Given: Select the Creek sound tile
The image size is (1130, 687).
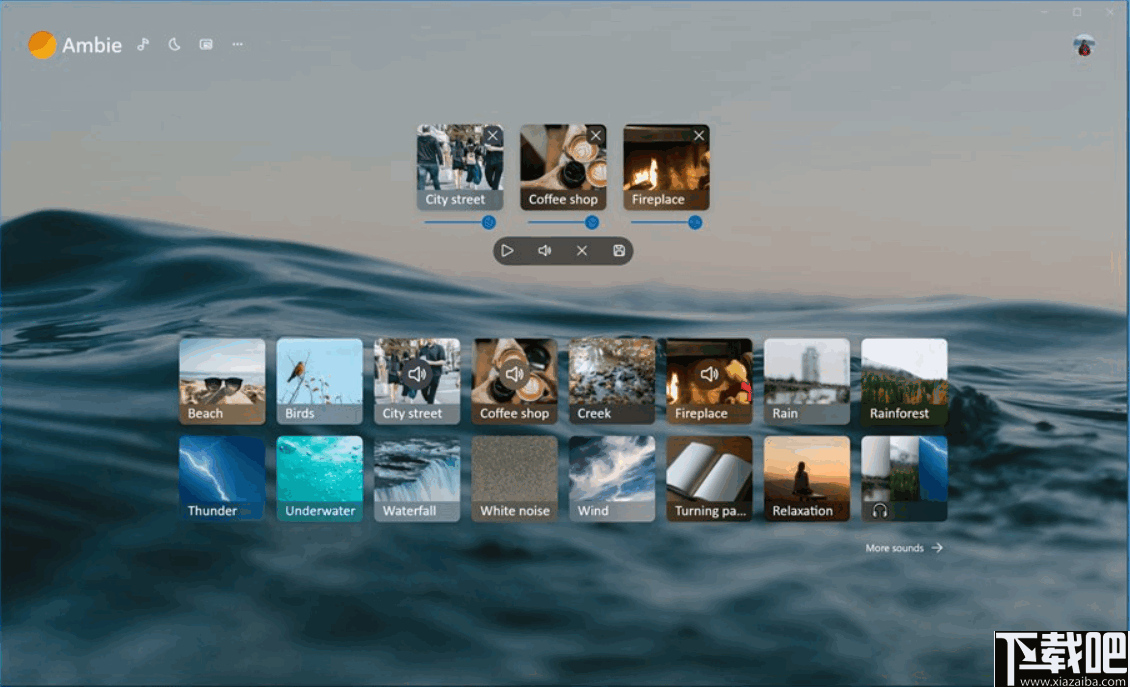Looking at the screenshot, I should 612,381.
